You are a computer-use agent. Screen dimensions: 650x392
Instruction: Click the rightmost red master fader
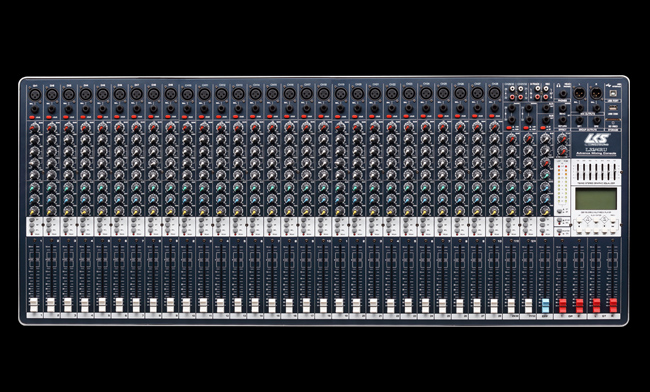[x=613, y=305]
